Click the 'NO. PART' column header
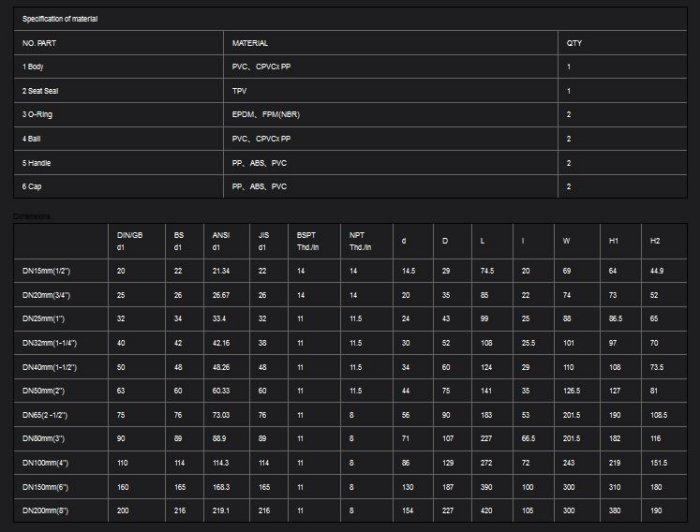This screenshot has height=532, width=700. 40,43
